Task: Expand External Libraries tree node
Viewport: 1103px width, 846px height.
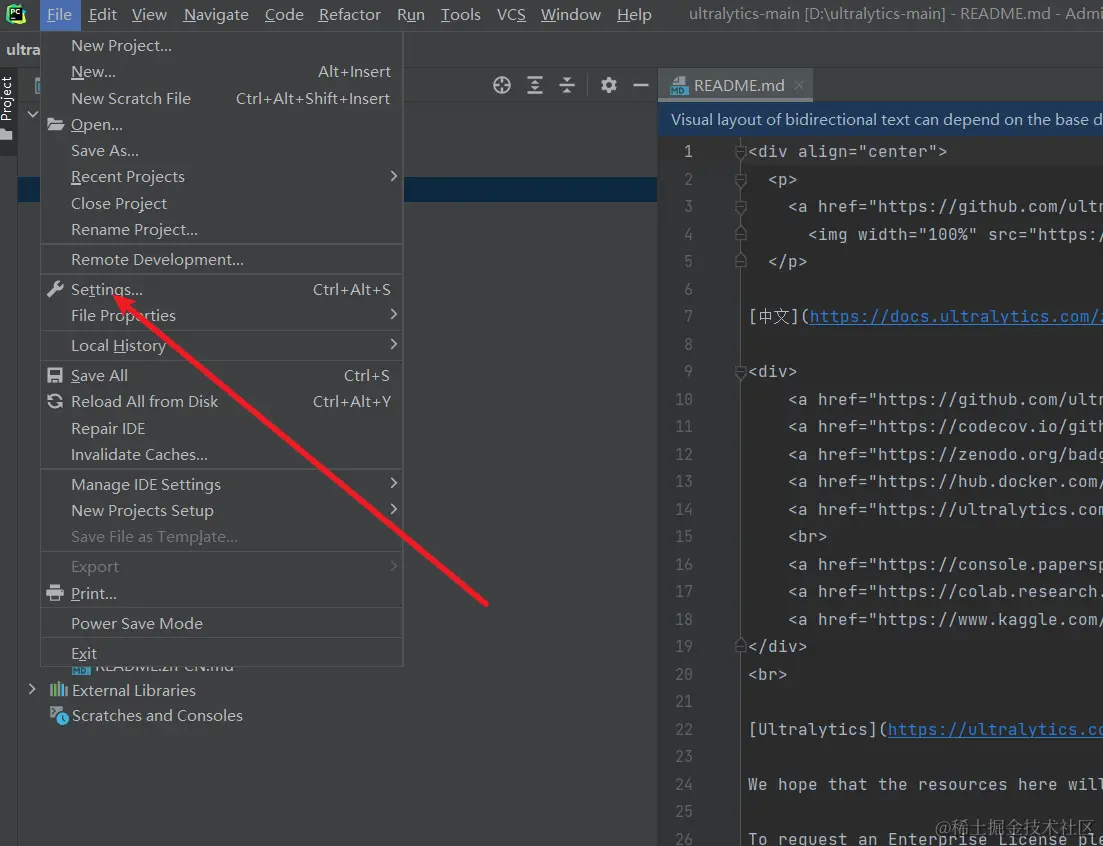Action: pos(32,690)
